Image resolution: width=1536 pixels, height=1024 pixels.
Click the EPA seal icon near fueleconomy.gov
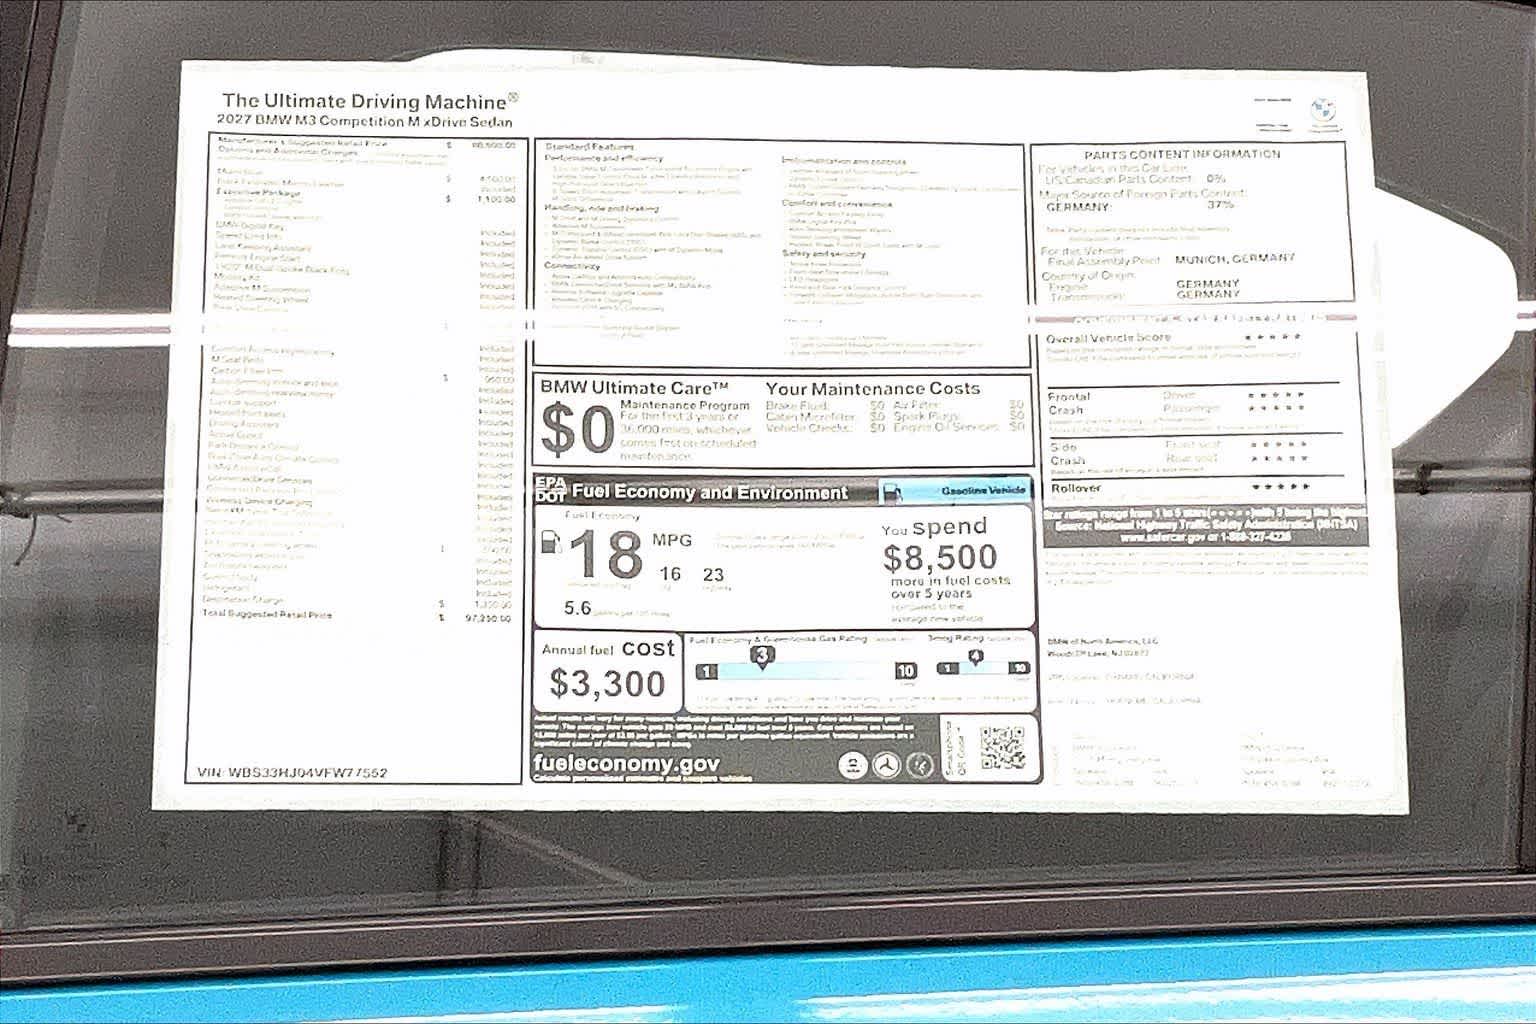tap(852, 765)
